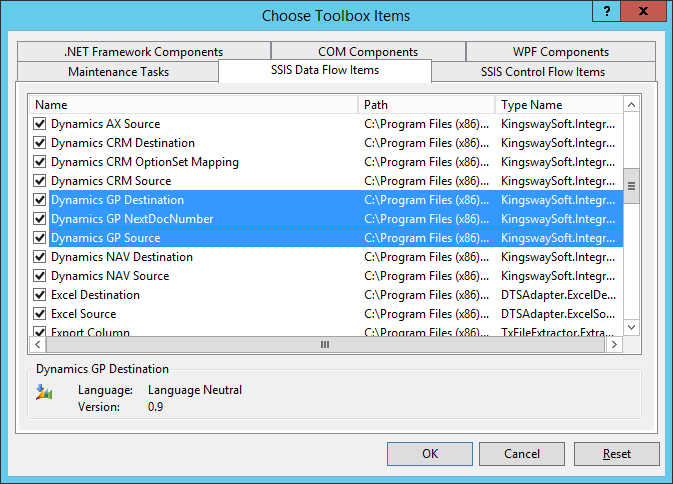Select the Dynamics GP Source row name
Image resolution: width=673 pixels, height=484 pixels.
pos(106,238)
